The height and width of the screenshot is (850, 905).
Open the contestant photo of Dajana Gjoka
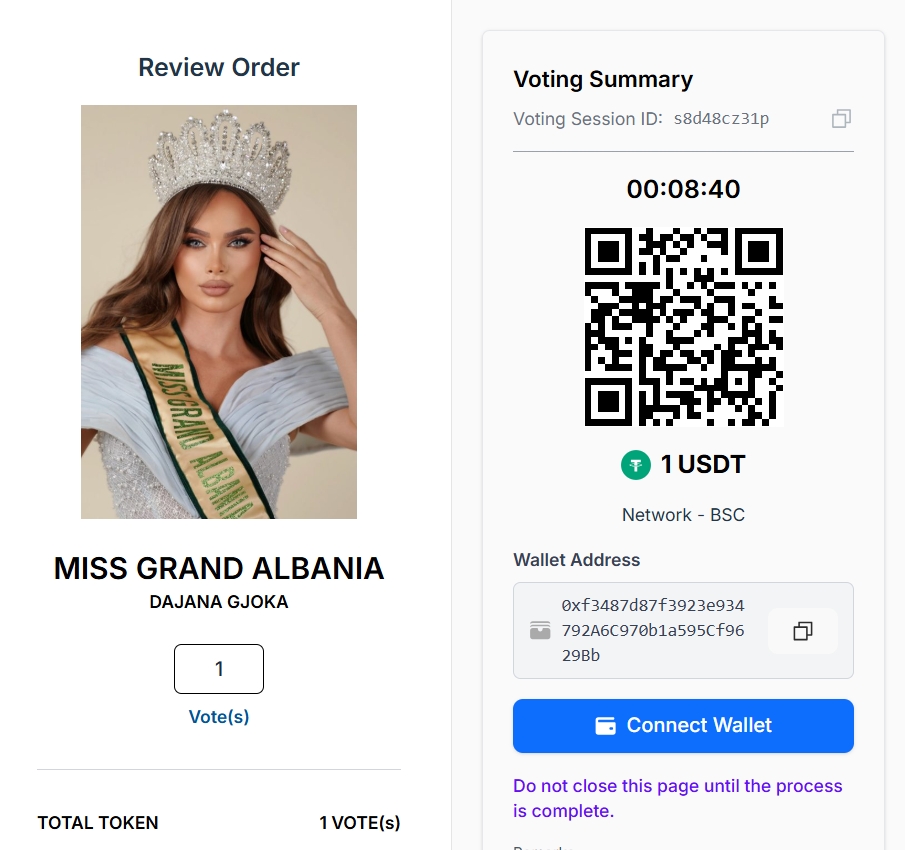coord(219,312)
